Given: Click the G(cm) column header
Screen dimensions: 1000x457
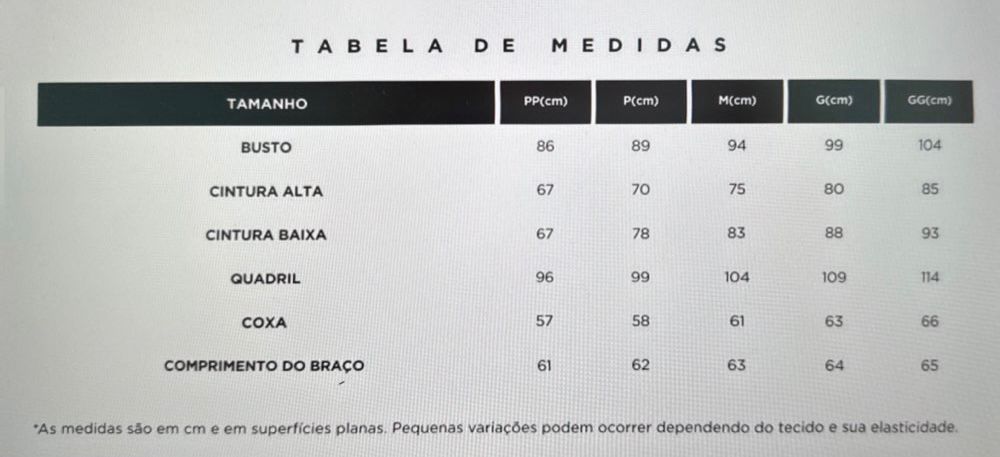Looking at the screenshot, I should pos(834,101).
